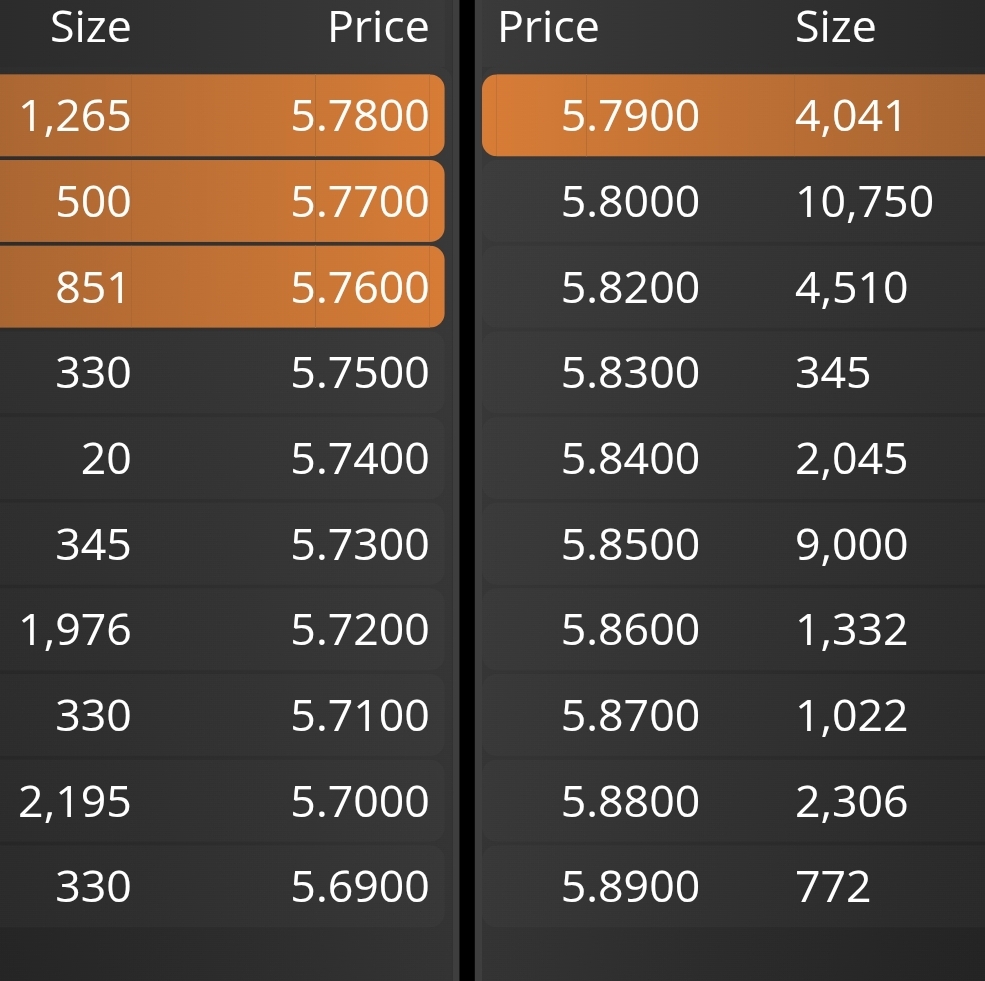Select the 5.7900 ask price row

733,116
